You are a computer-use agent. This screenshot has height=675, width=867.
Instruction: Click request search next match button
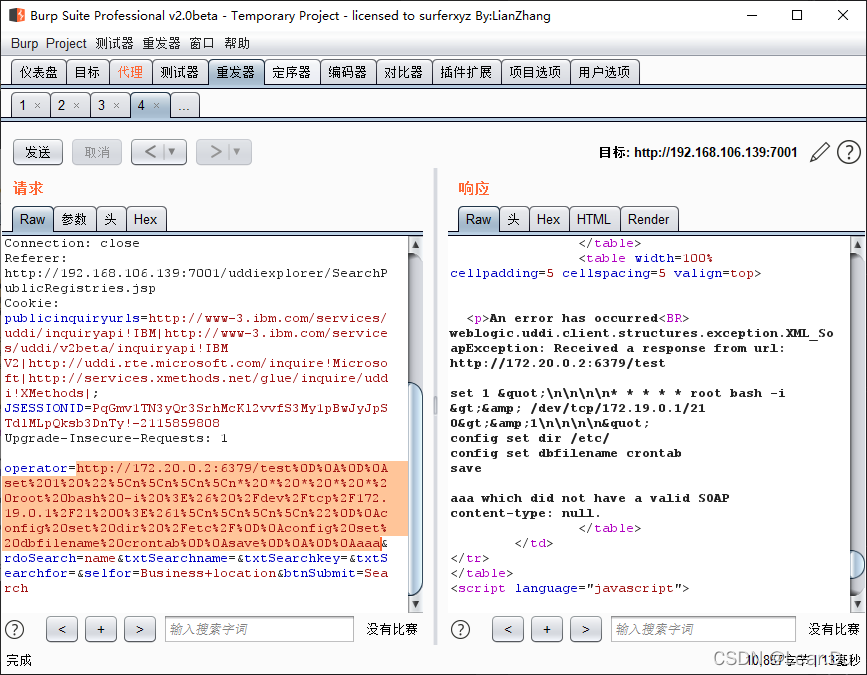click(x=140, y=629)
